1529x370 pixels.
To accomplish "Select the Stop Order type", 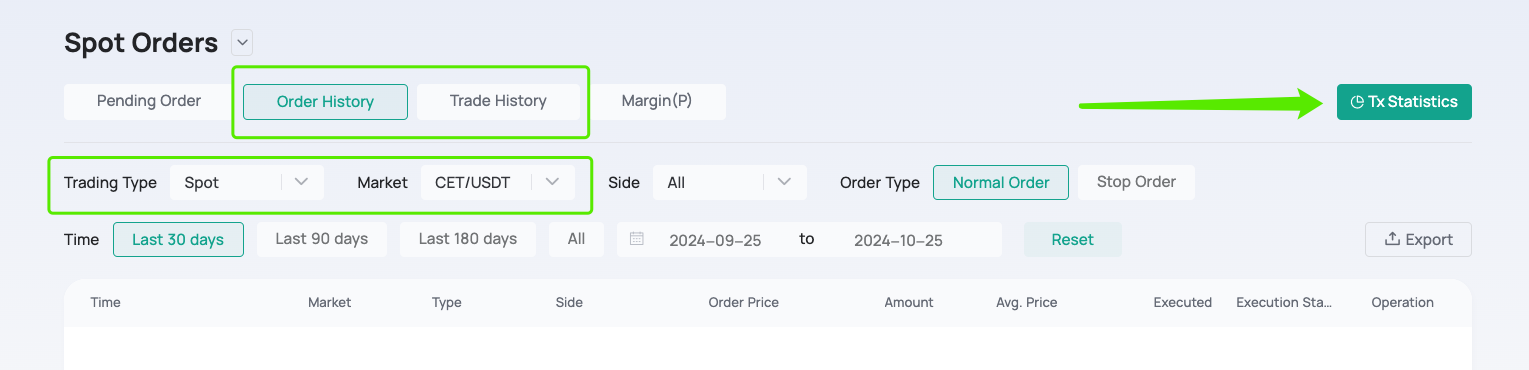I will click(x=1136, y=182).
